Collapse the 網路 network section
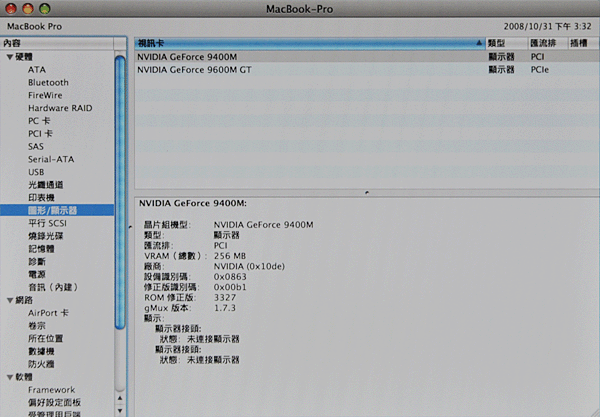Screen dimensions: 600x417 coord(10,300)
